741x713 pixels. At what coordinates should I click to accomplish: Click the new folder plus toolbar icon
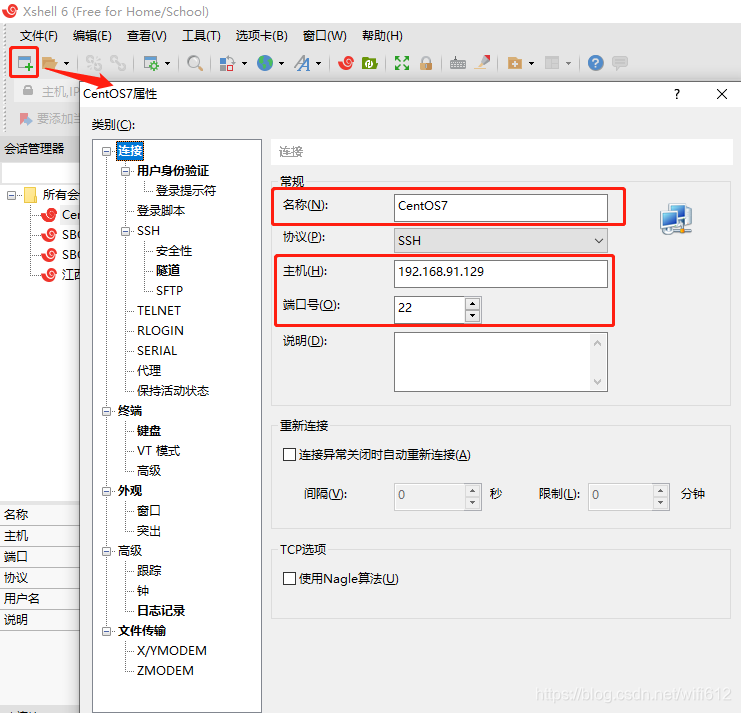click(x=515, y=63)
